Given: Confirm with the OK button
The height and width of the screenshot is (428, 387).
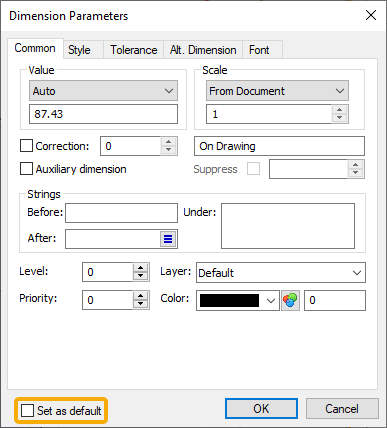Looking at the screenshot, I should [261, 409].
